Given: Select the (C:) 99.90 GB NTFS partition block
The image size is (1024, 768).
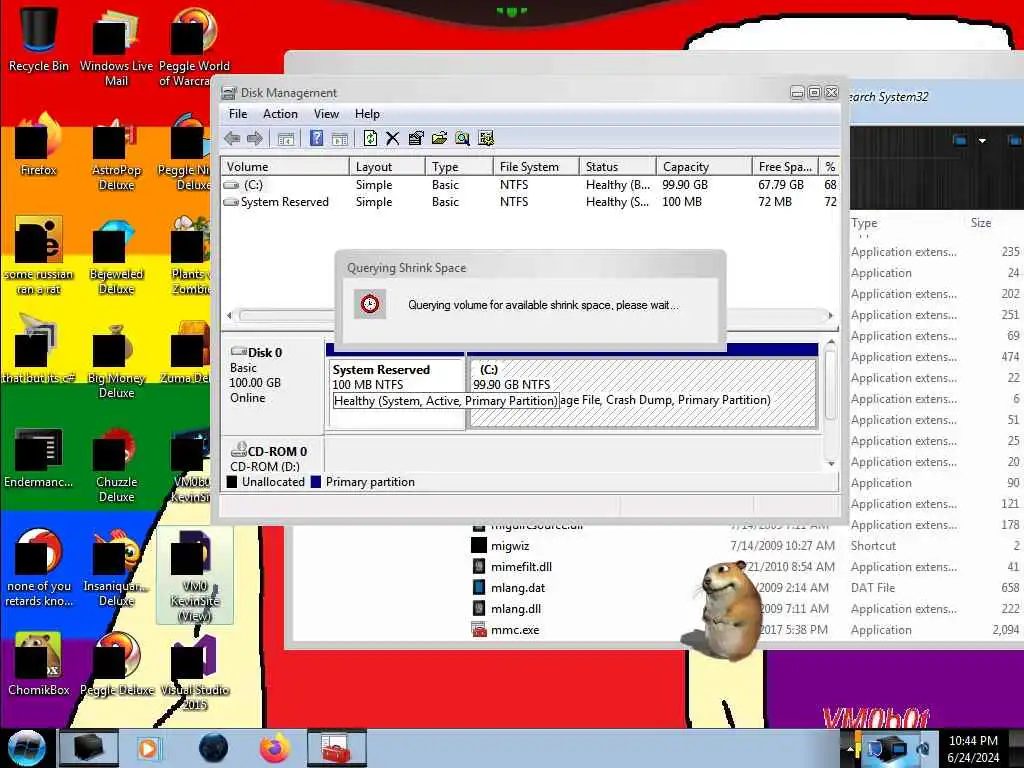Looking at the screenshot, I should [x=643, y=393].
